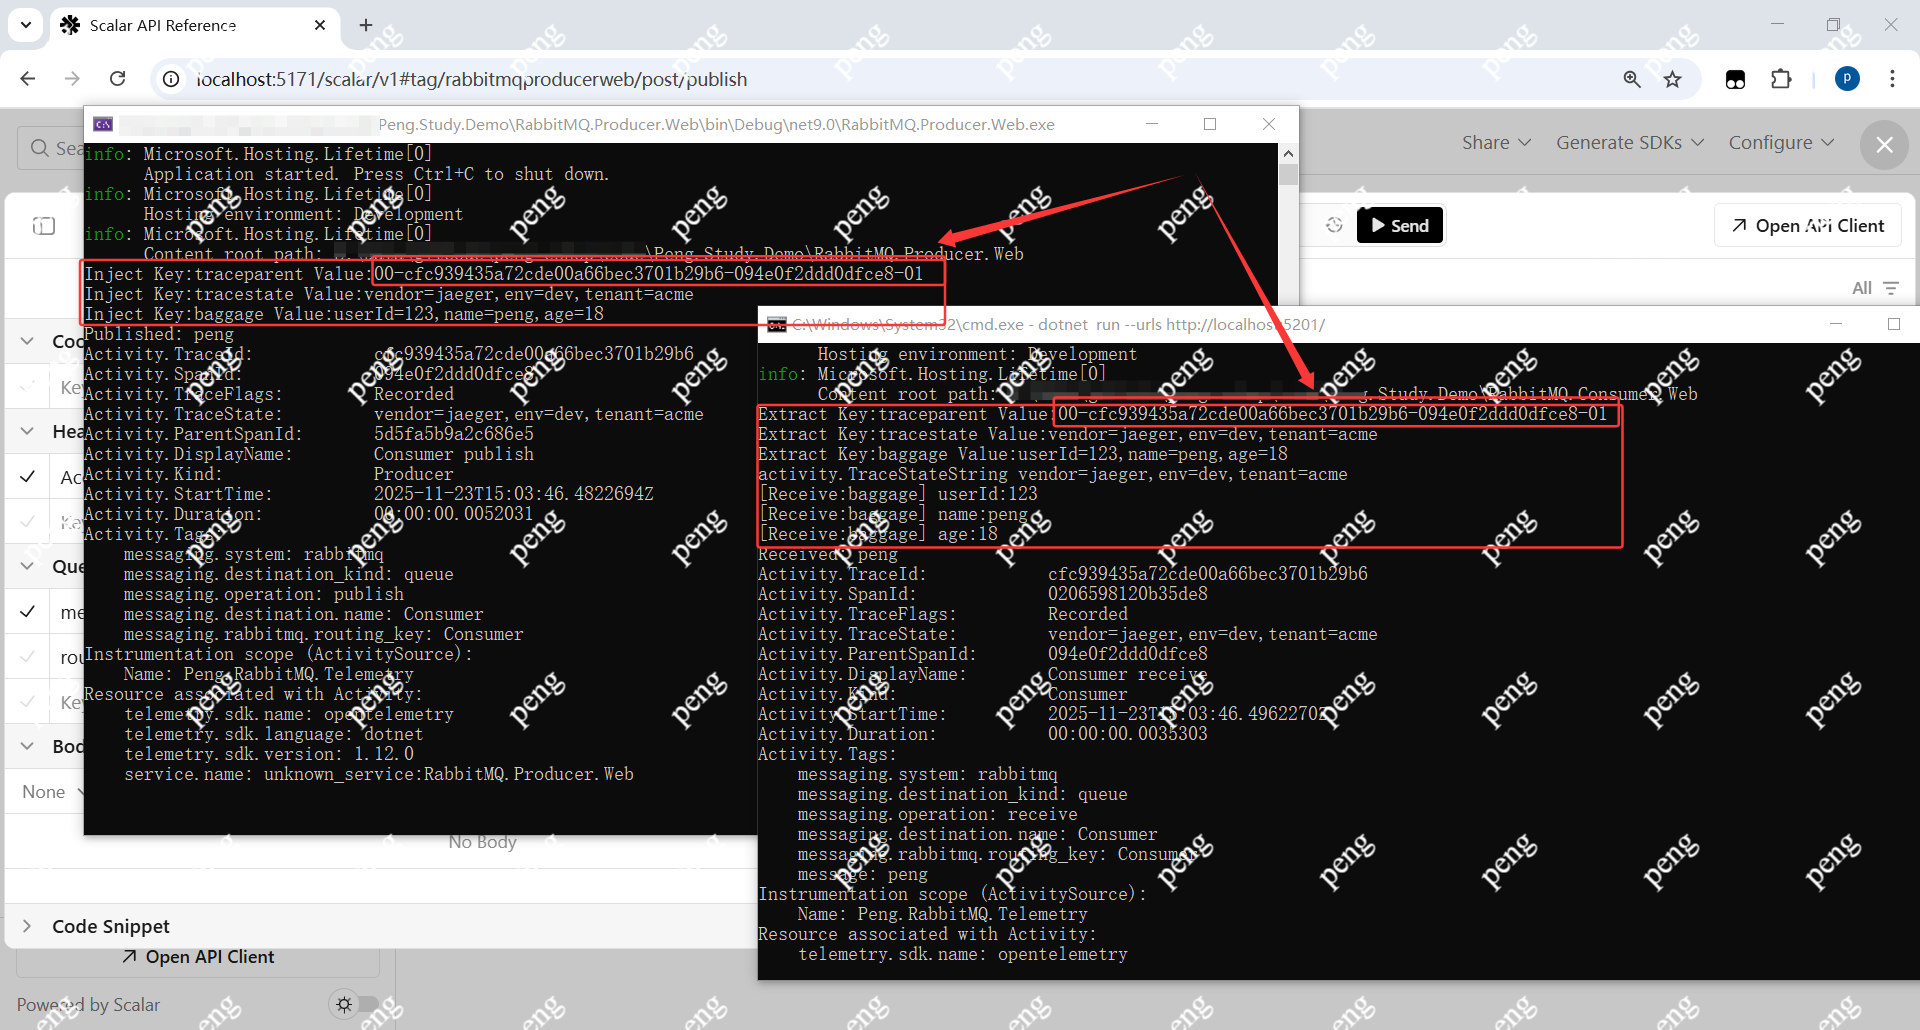Viewport: 1920px width, 1030px height.
Task: Click the 'Consumer receive' DisplayName value
Action: coord(1128,674)
